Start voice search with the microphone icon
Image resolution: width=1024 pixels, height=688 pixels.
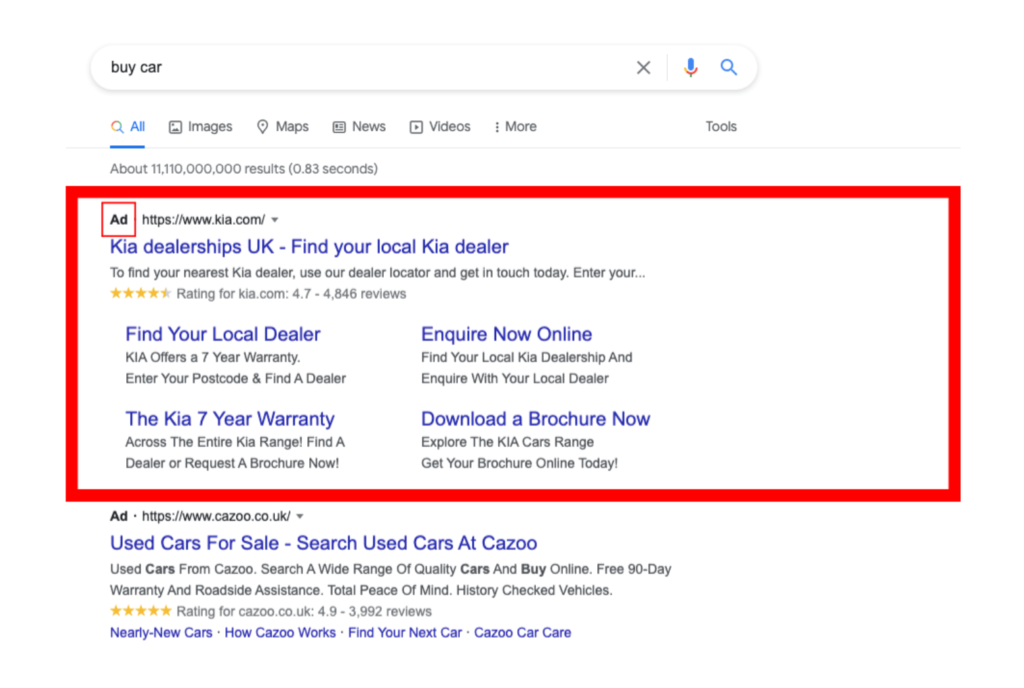(x=690, y=67)
